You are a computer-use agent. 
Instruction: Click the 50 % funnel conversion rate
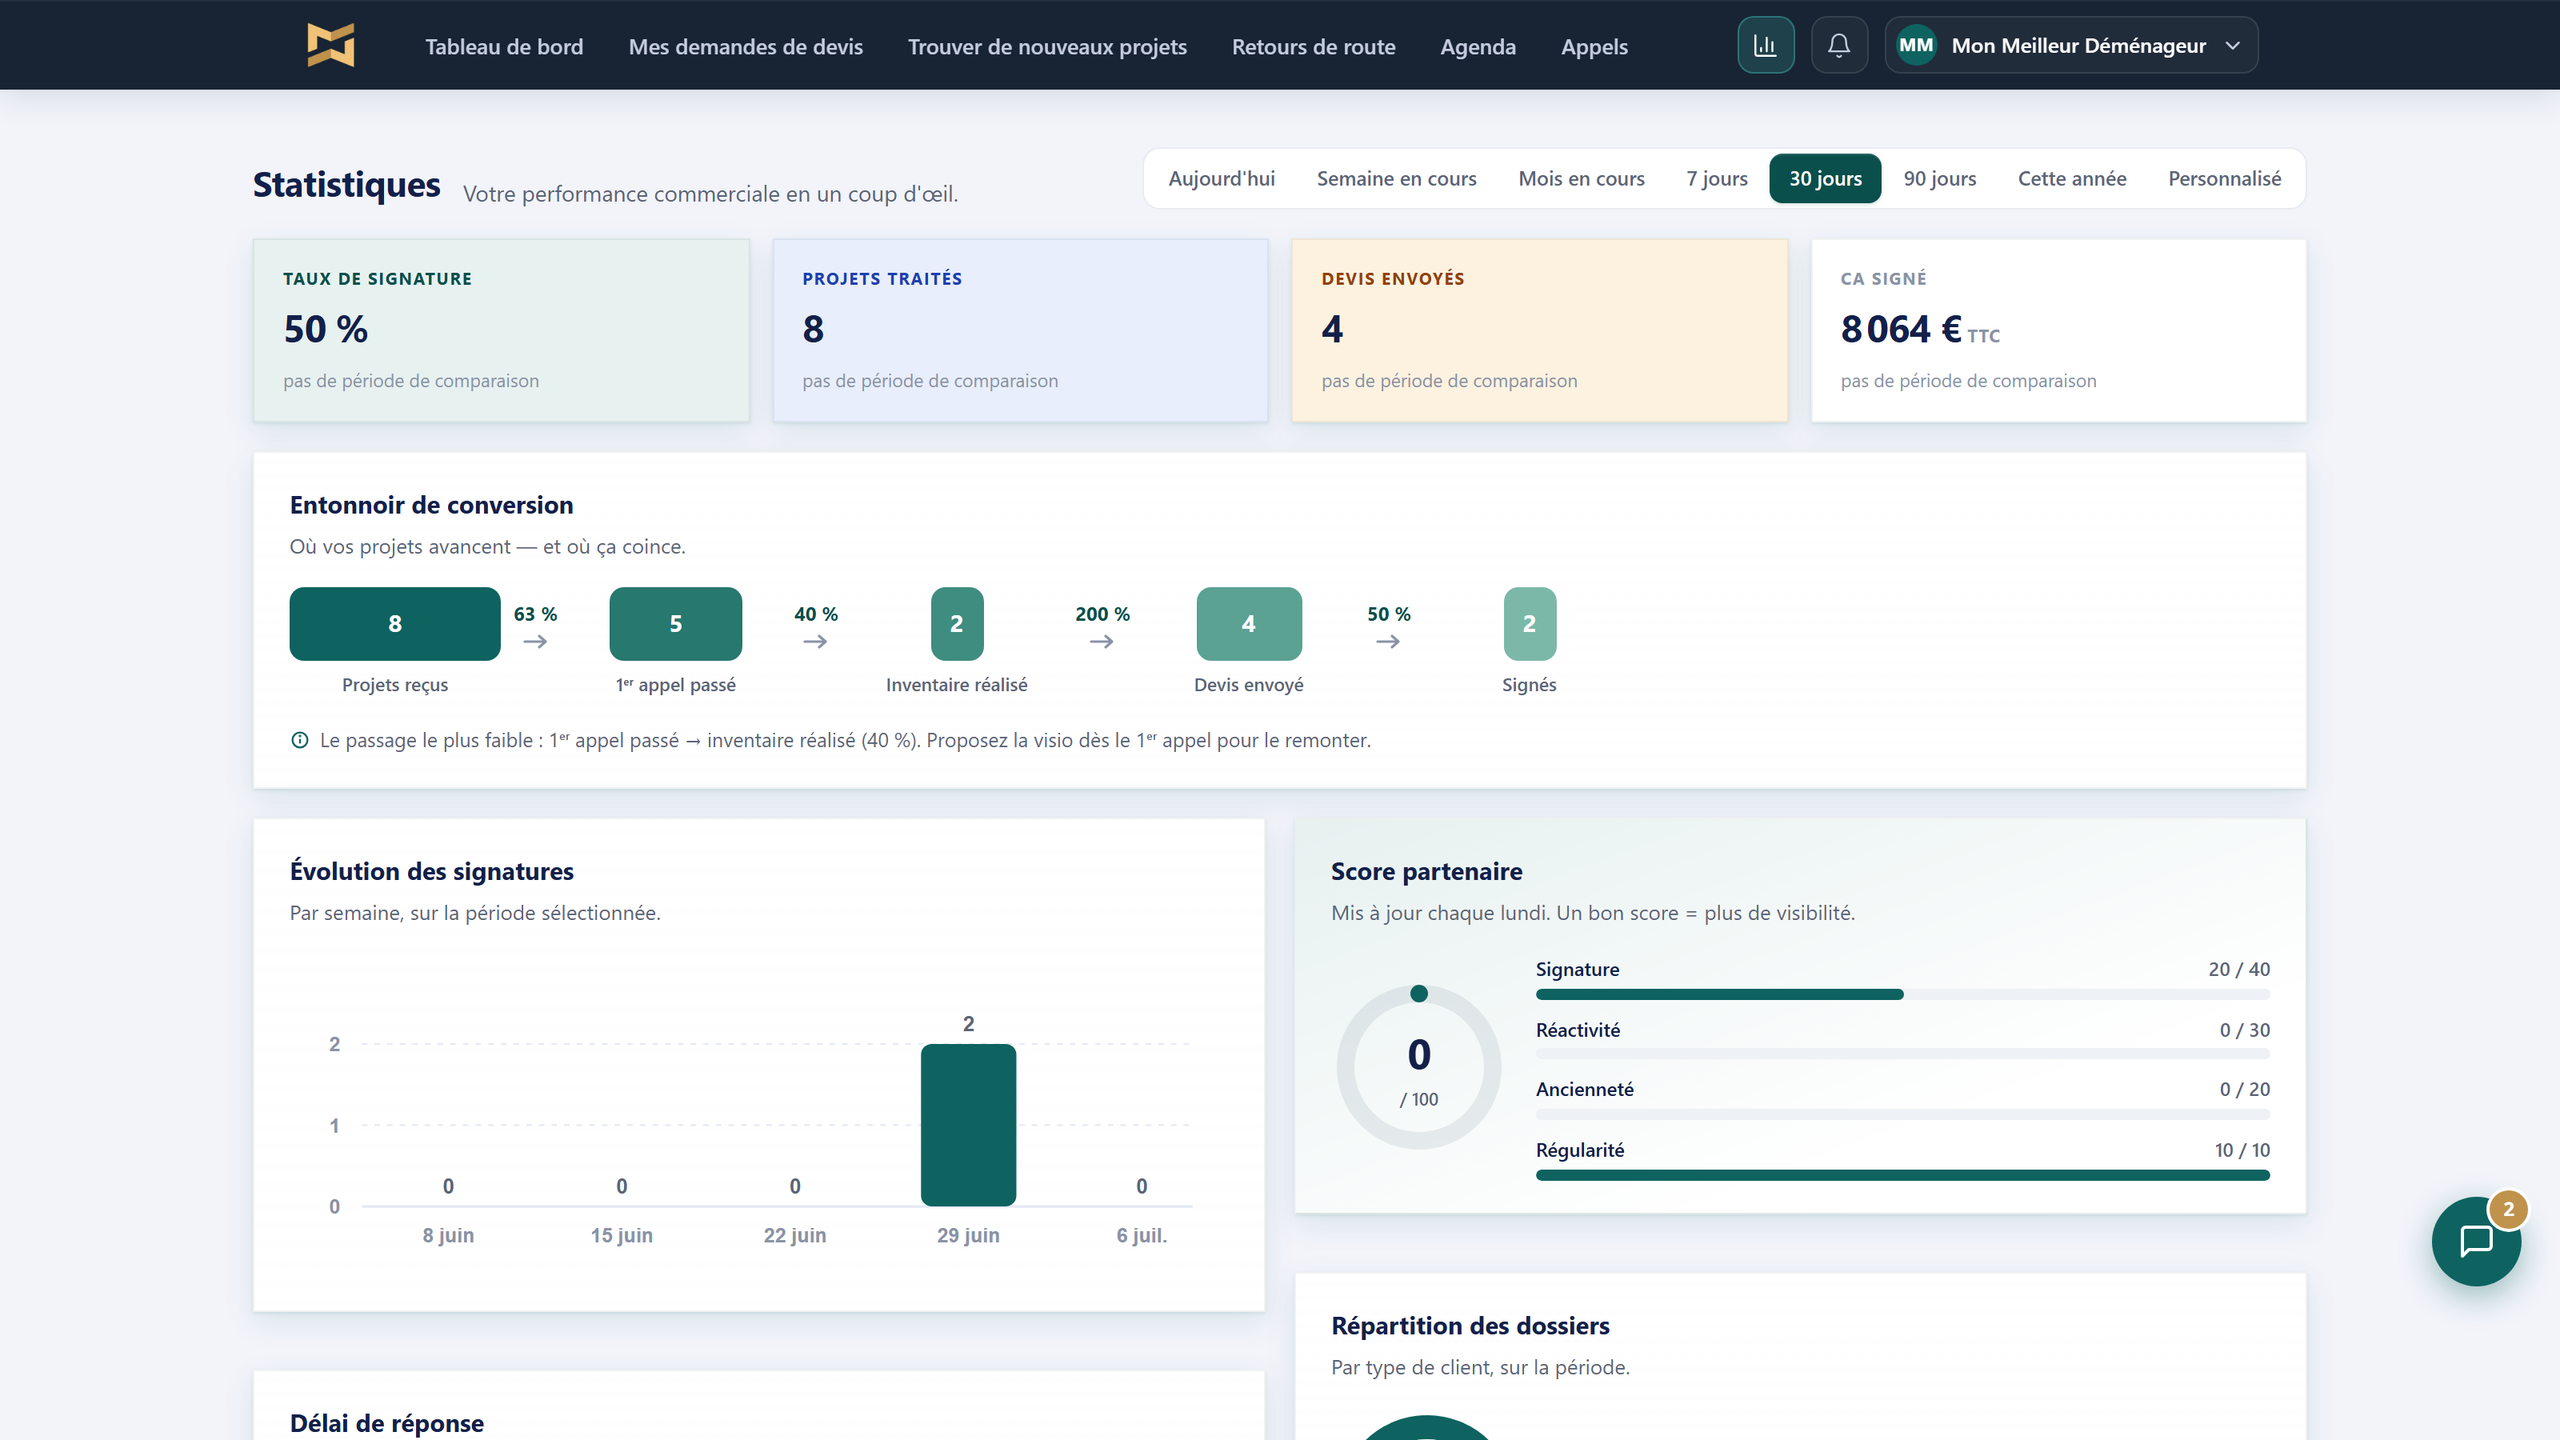pyautogui.click(x=1388, y=614)
